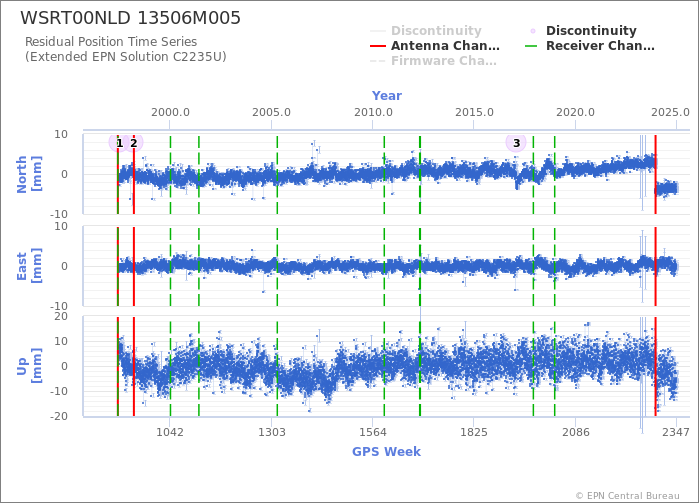Click the 2347 GPS week tick label
This screenshot has height=504, width=700.
click(x=676, y=432)
